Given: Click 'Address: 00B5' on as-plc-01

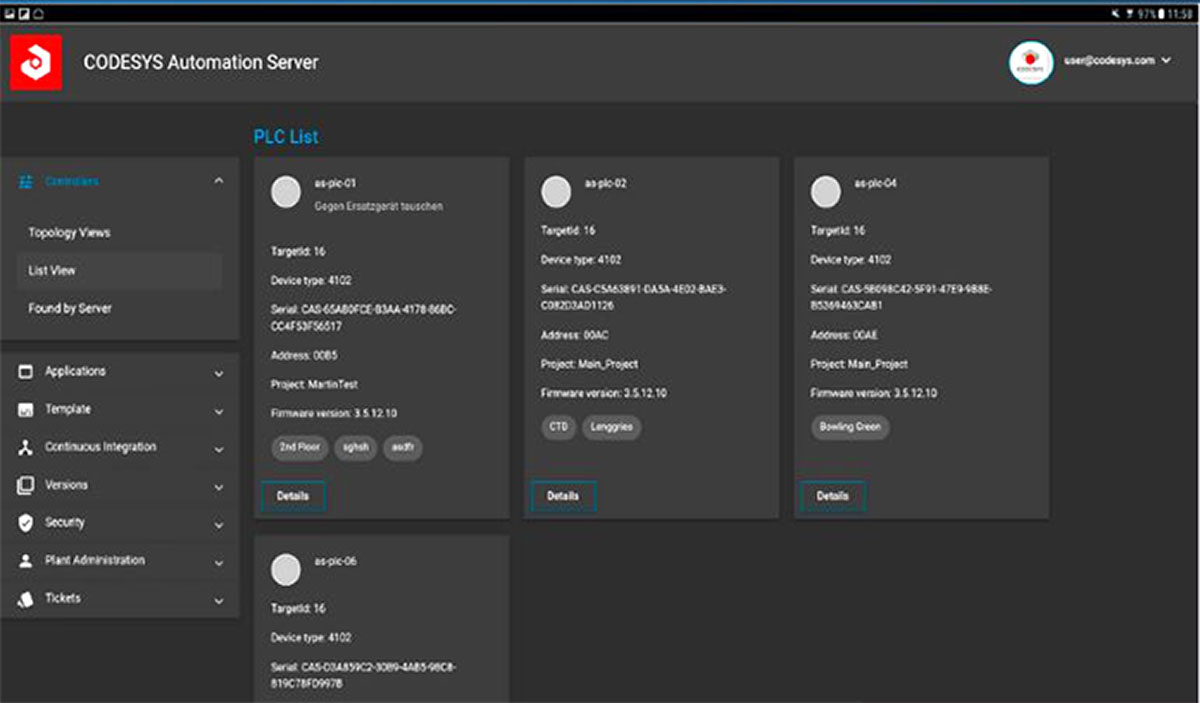Looking at the screenshot, I should [x=306, y=355].
